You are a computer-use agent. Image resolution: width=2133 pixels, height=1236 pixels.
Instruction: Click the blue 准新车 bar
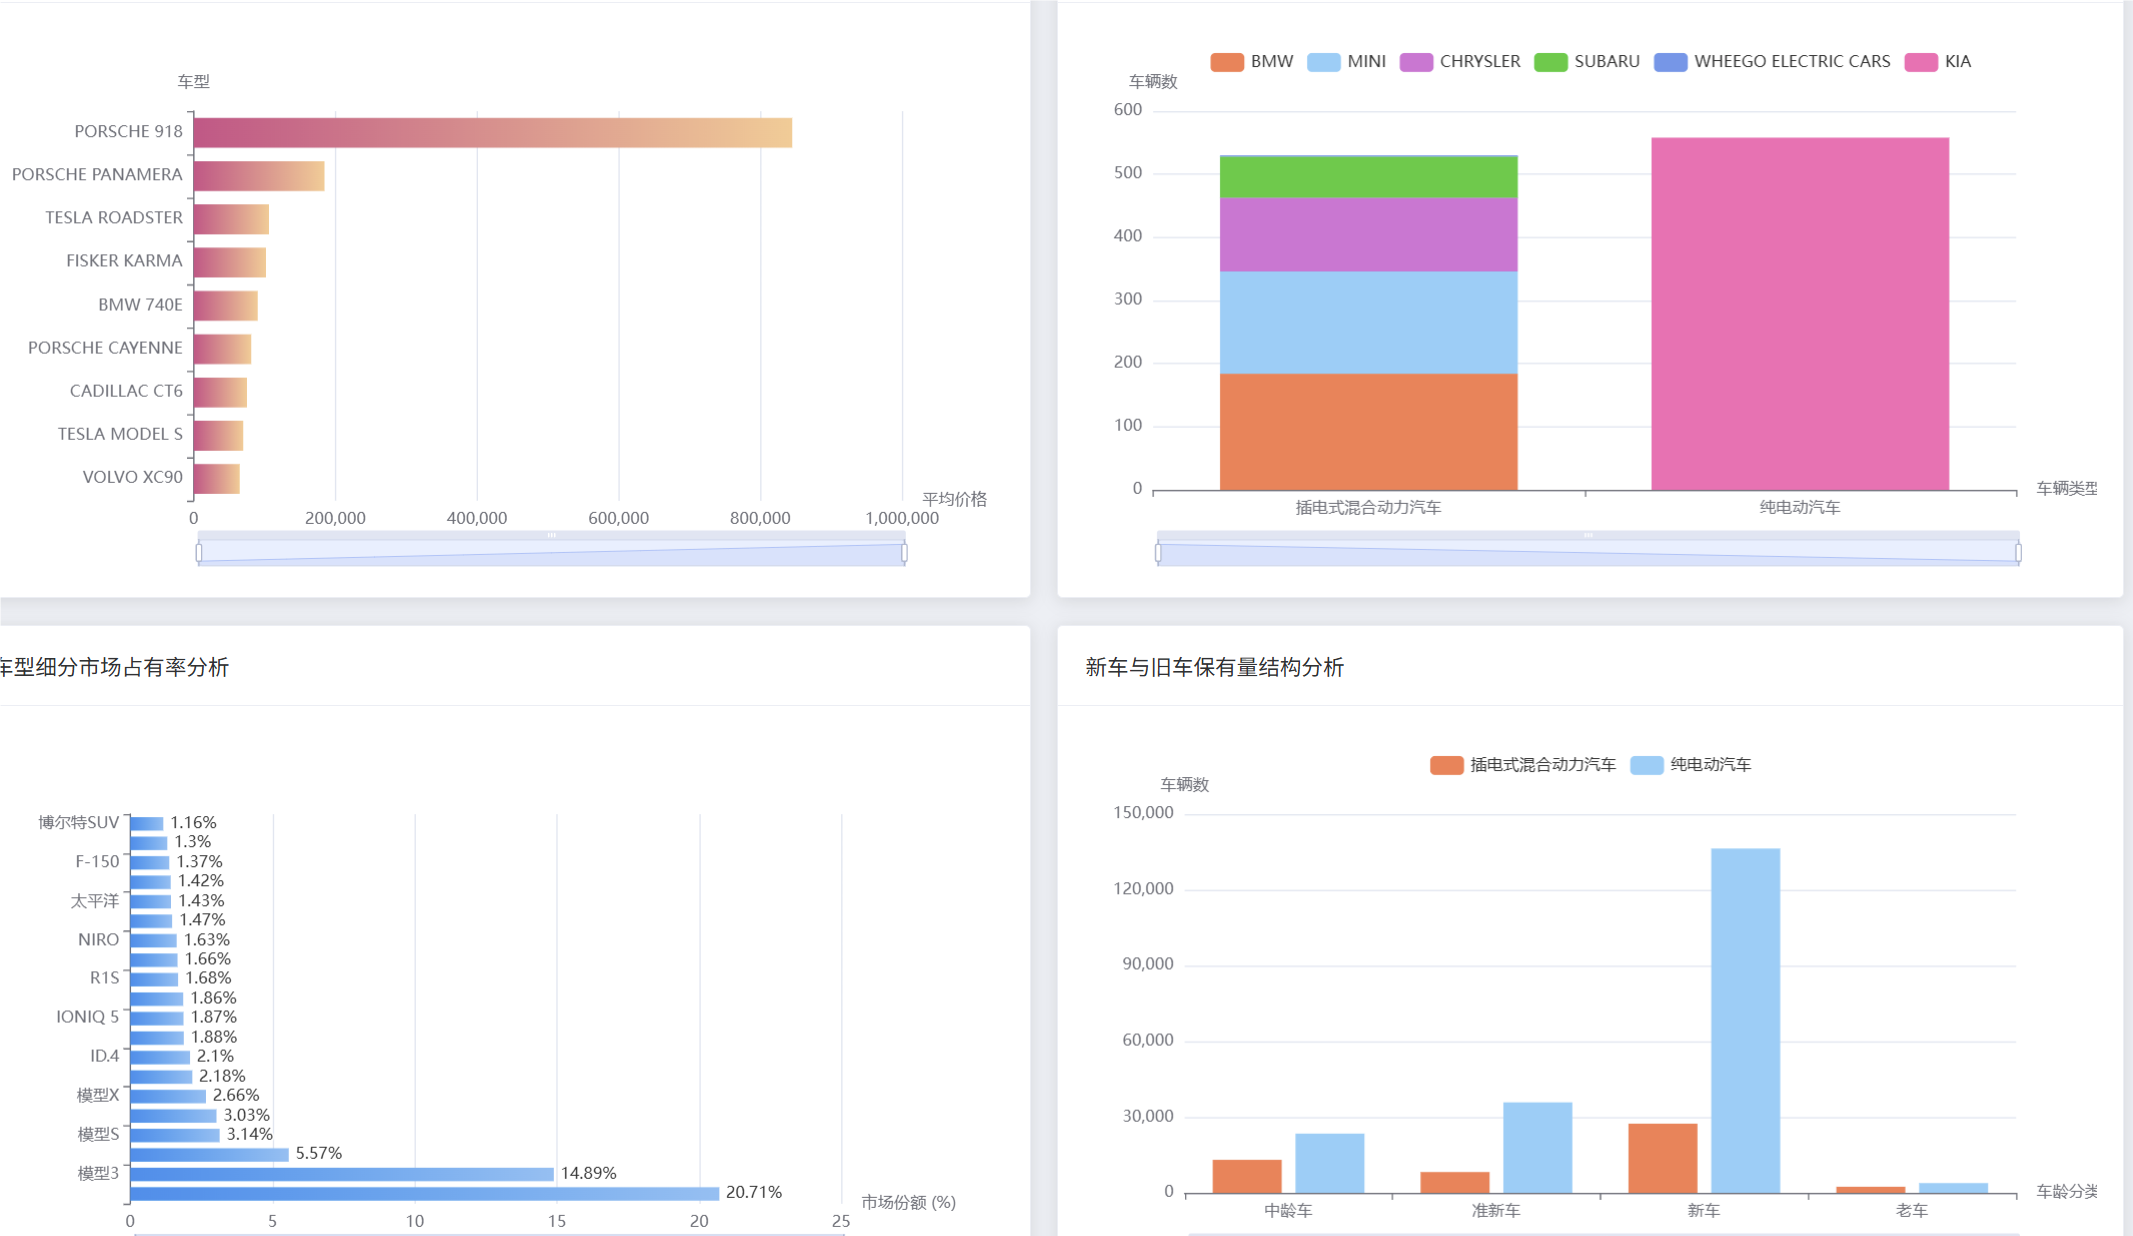tap(1537, 1148)
